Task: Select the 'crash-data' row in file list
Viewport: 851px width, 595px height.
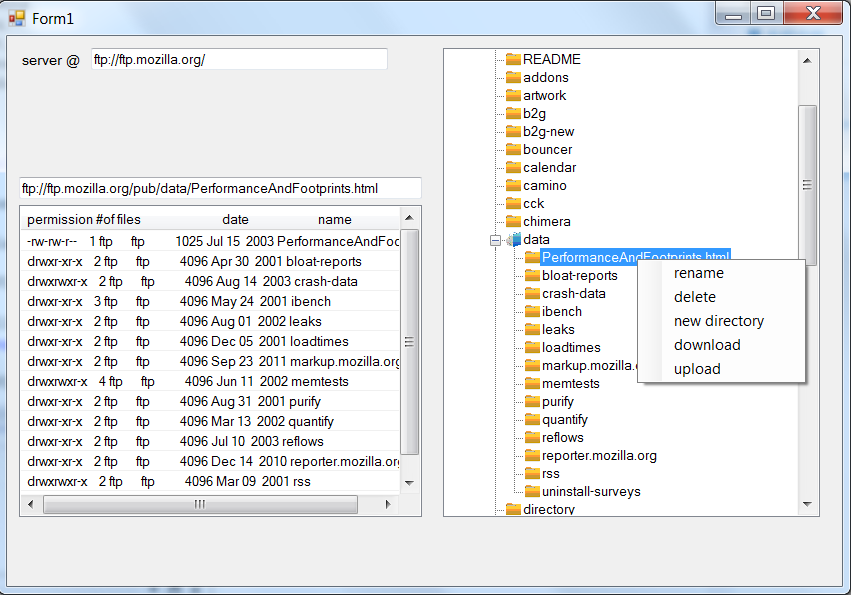Action: [x=211, y=281]
